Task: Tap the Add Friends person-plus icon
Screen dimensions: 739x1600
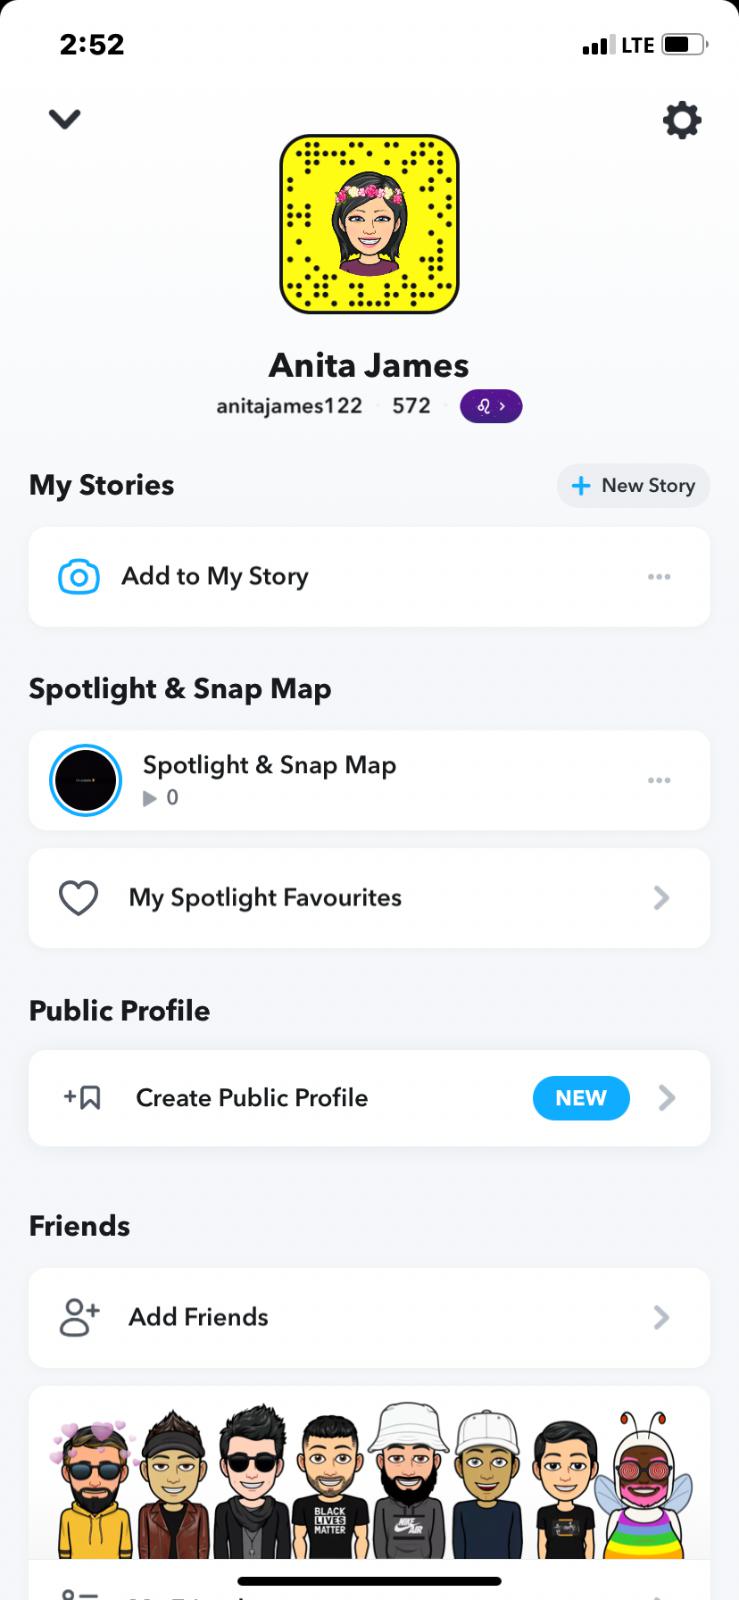Action: (x=80, y=1317)
